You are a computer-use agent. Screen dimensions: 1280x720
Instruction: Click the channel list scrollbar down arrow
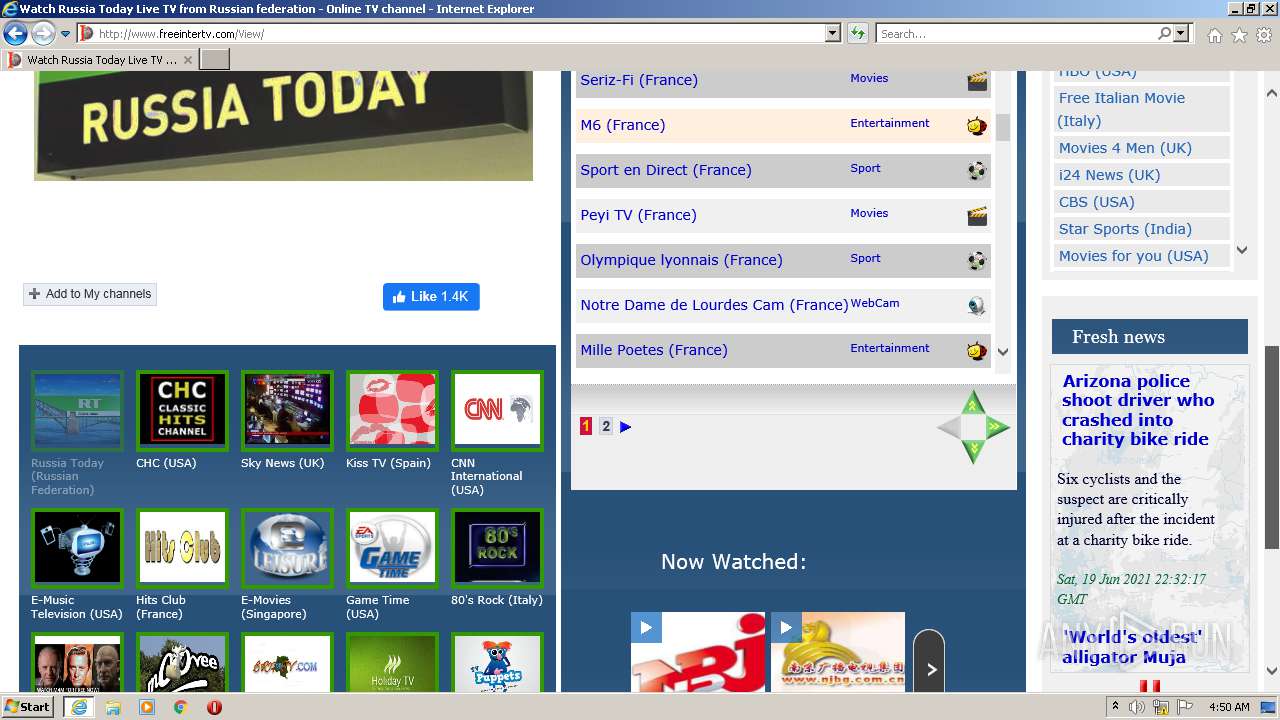pyautogui.click(x=1003, y=352)
